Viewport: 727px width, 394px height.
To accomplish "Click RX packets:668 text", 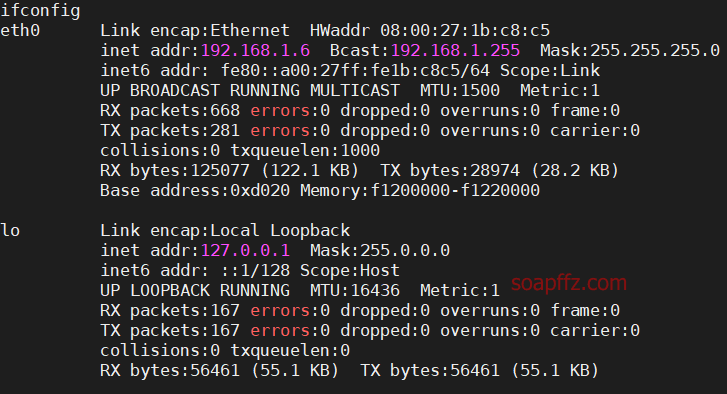I will point(170,111).
